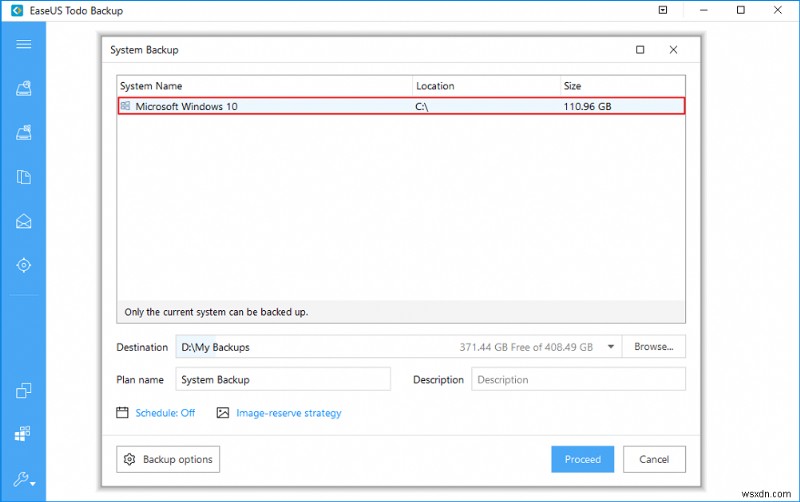Expand the Destination dropdown arrow

click(x=611, y=347)
